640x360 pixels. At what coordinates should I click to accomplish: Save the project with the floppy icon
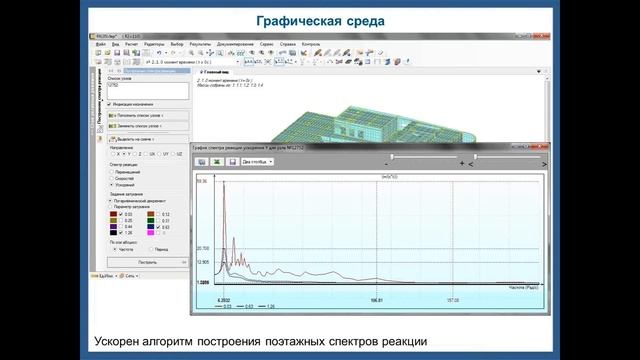point(117,53)
